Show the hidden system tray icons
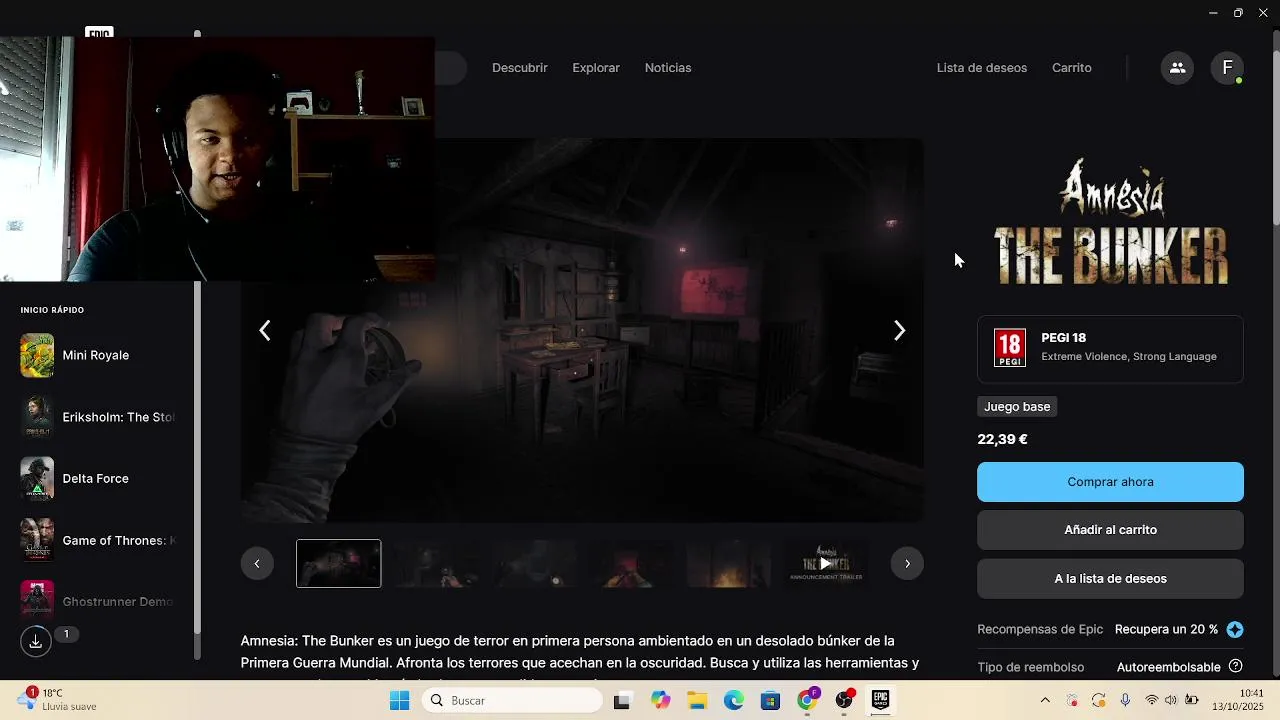Viewport: 1280px width, 720px height. (1046, 700)
